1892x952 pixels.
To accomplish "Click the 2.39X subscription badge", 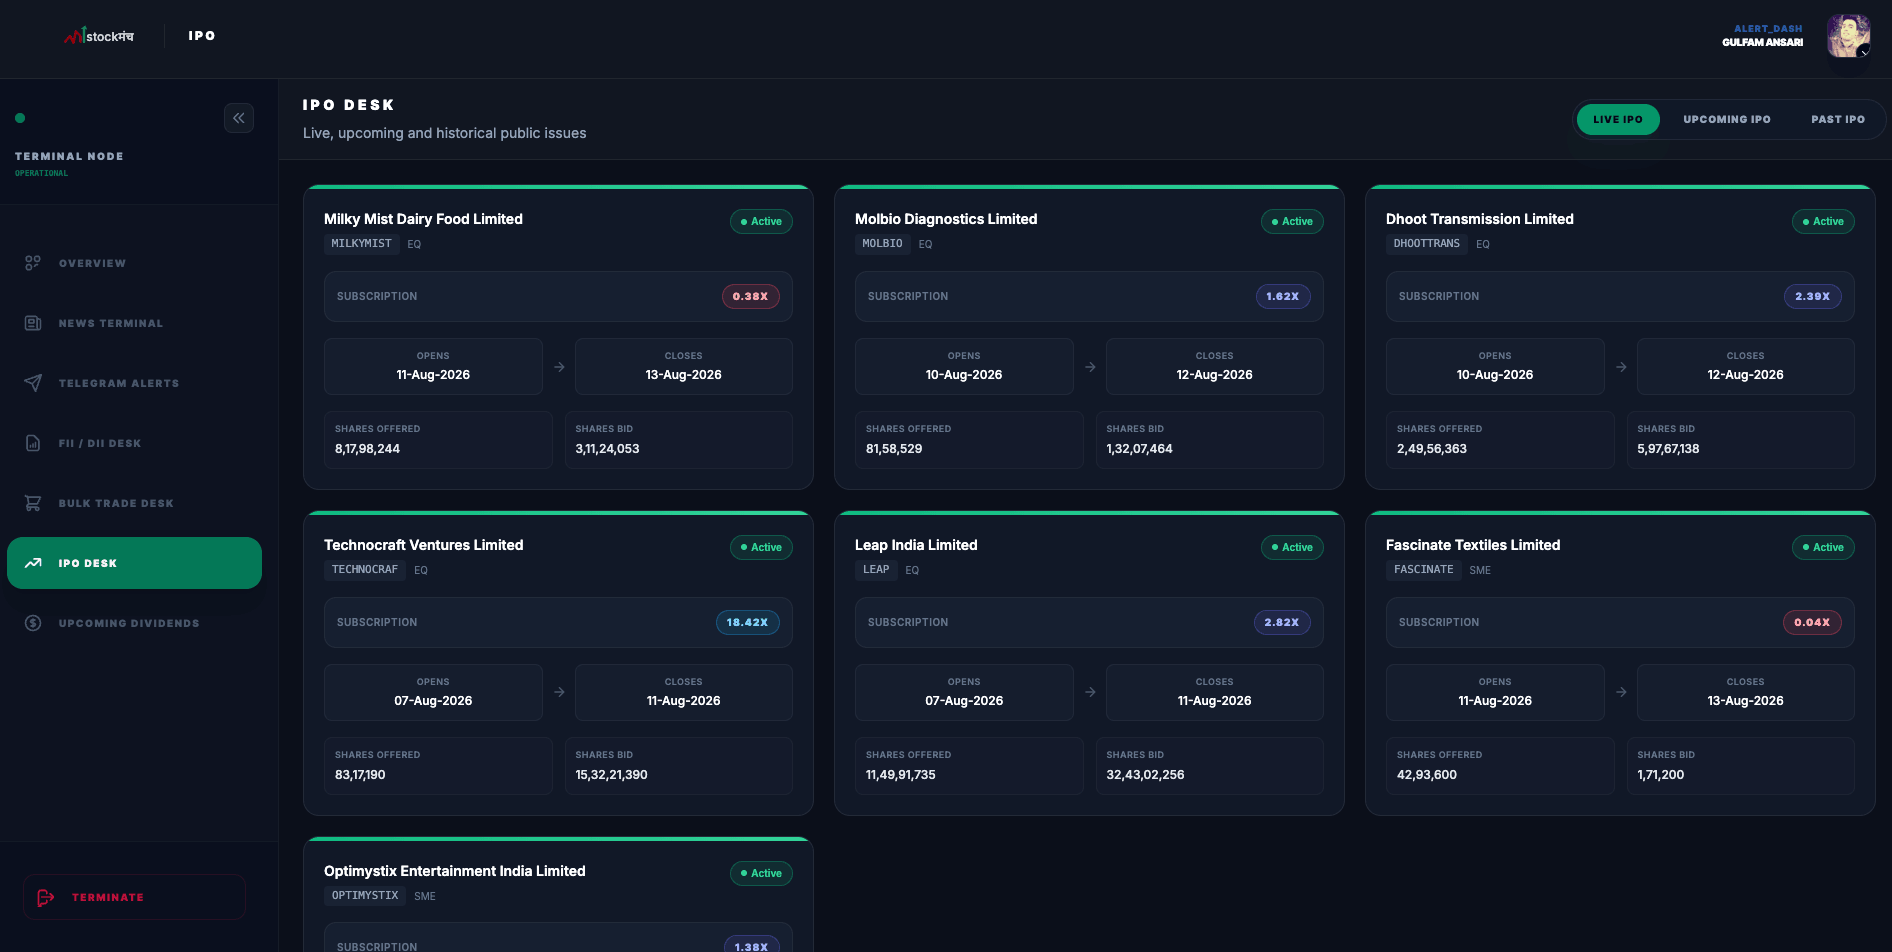I will tap(1812, 296).
